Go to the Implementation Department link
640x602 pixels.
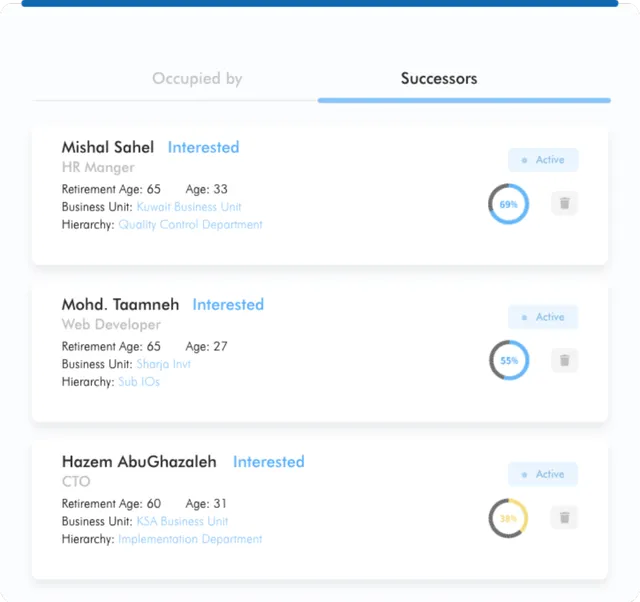tap(190, 539)
